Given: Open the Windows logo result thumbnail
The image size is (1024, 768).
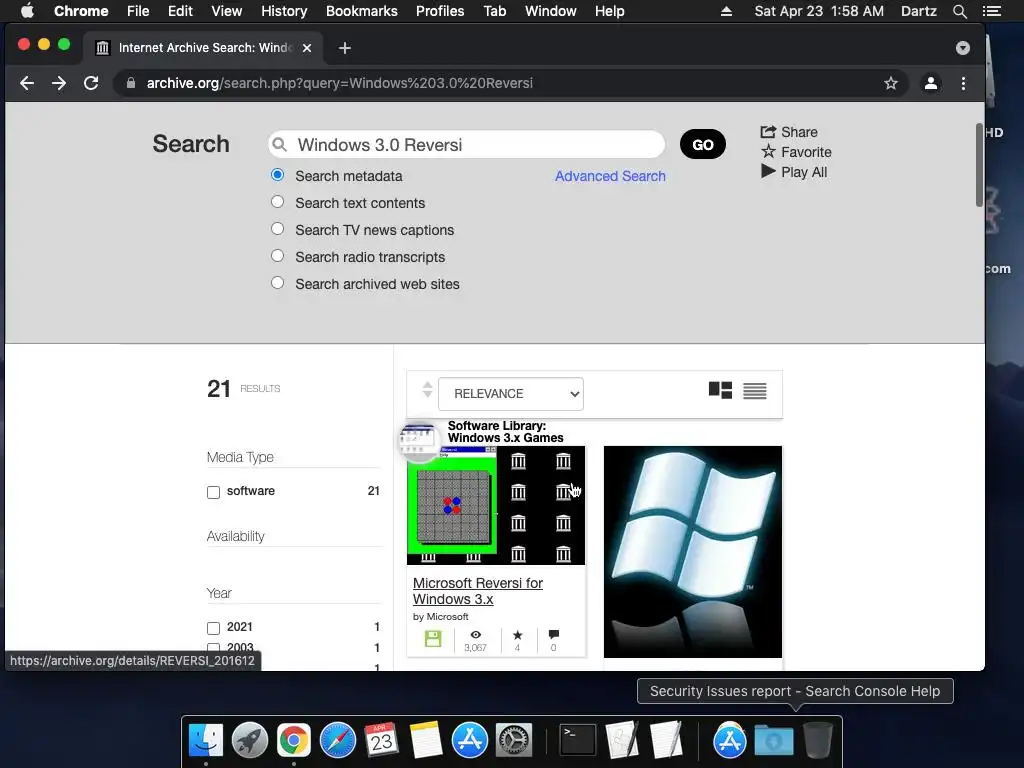Looking at the screenshot, I should 693,552.
